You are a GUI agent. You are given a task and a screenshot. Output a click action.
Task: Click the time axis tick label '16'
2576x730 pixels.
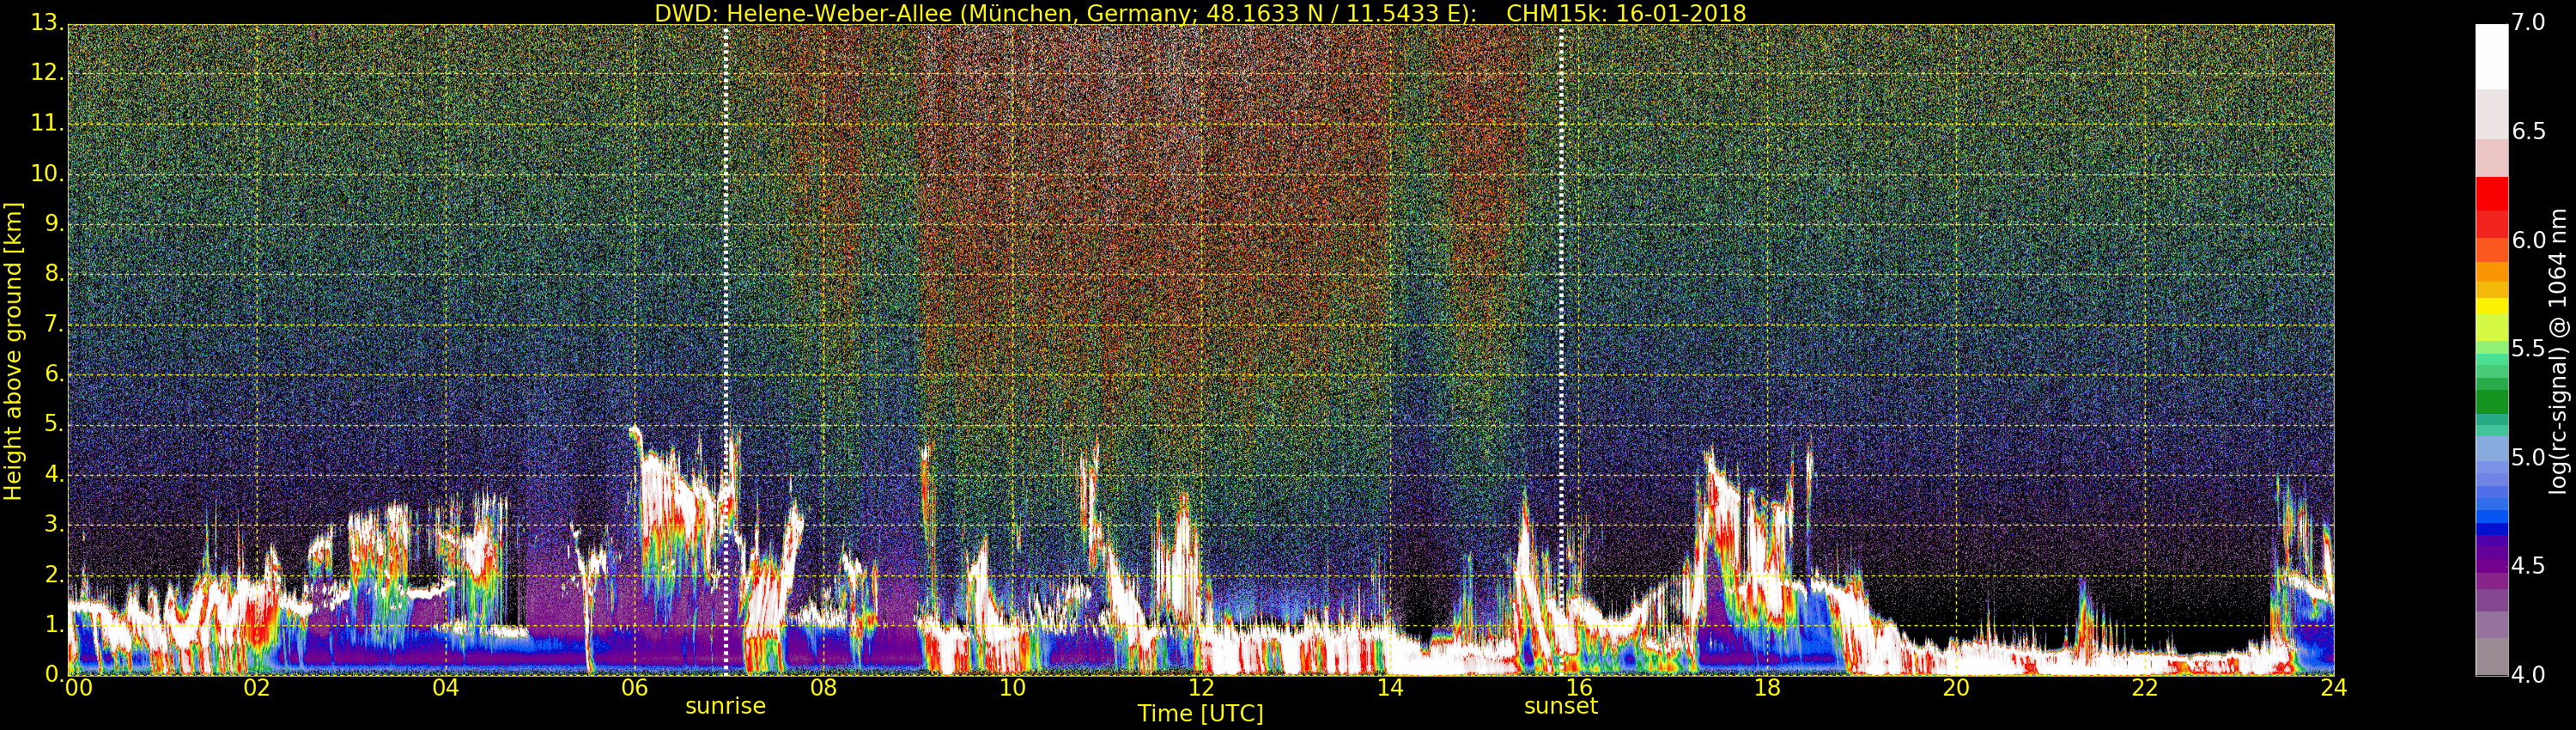[1579, 688]
